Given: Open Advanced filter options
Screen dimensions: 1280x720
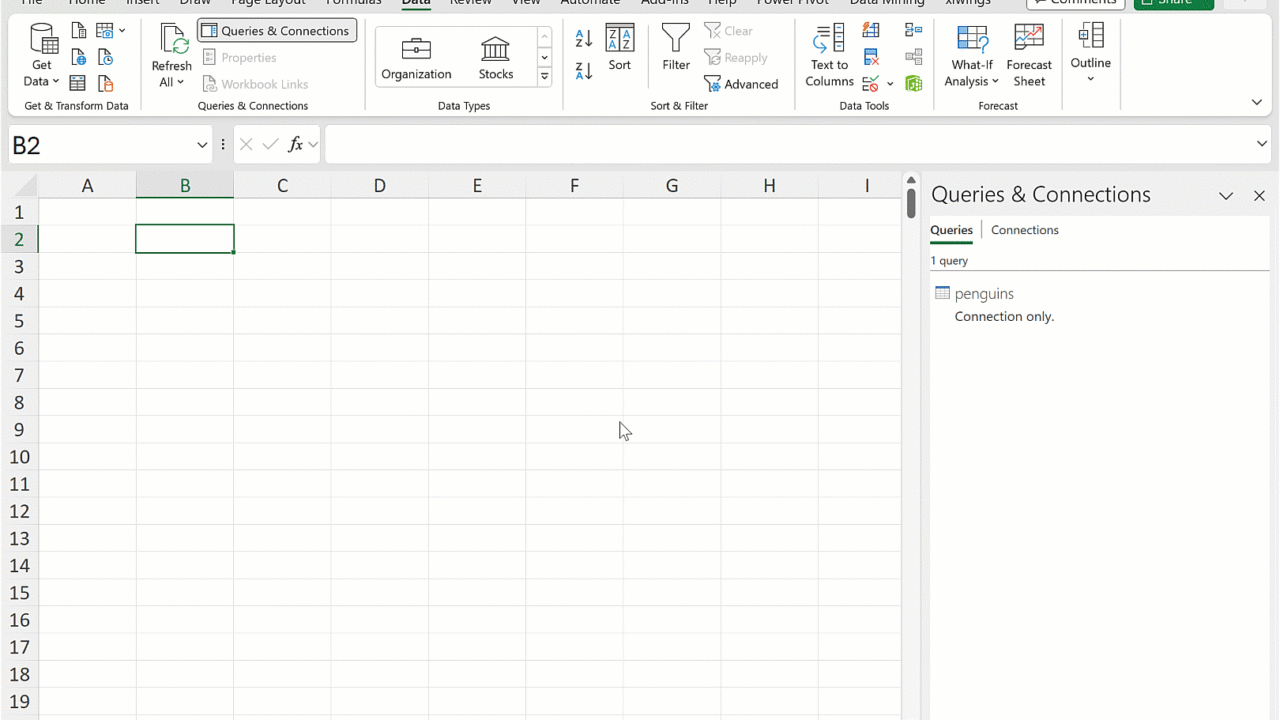Looking at the screenshot, I should (741, 84).
